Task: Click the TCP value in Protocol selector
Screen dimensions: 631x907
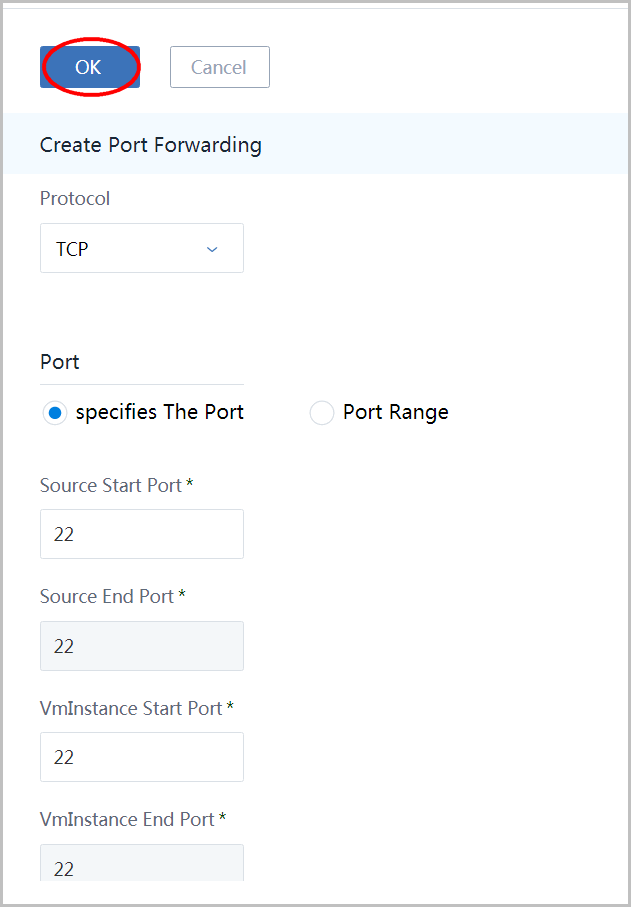Action: (x=72, y=249)
